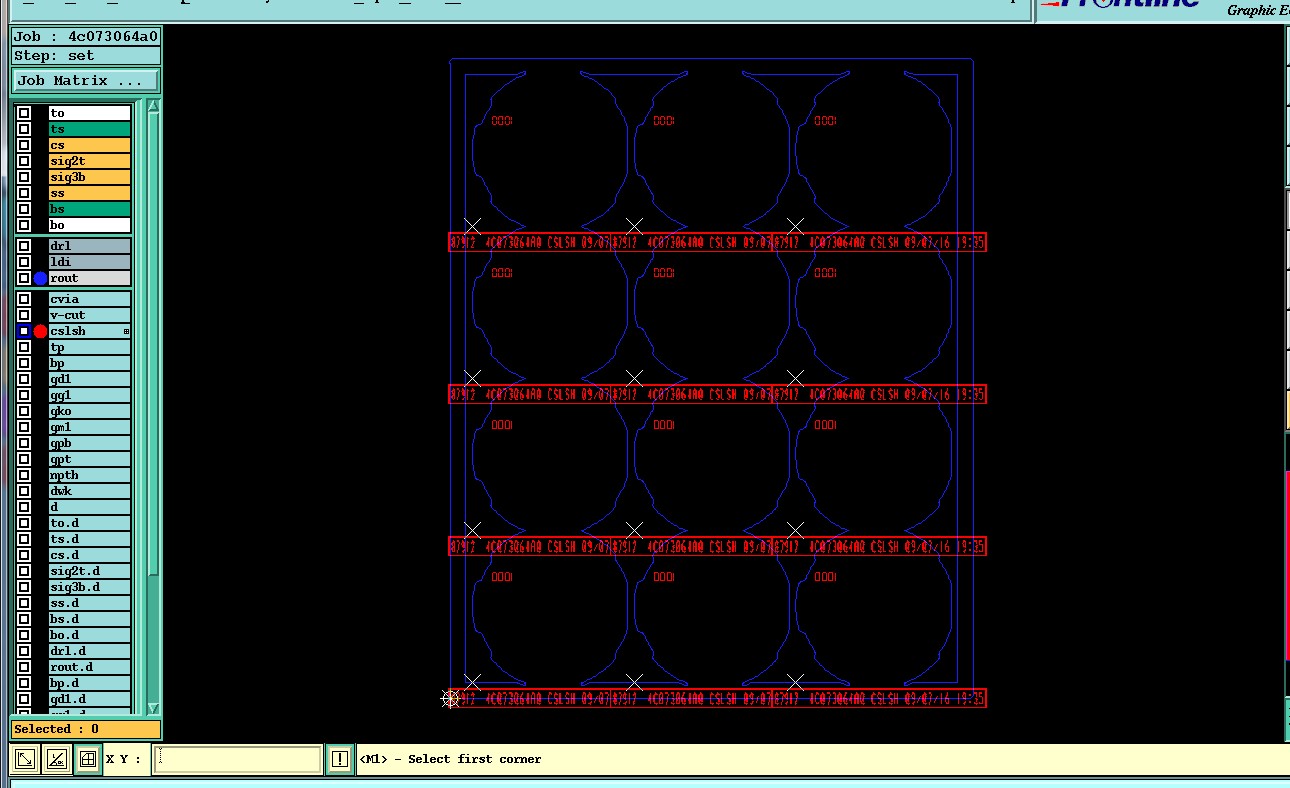Select the sig2t.d layer name
The width and height of the screenshot is (1290, 788).
click(x=90, y=571)
